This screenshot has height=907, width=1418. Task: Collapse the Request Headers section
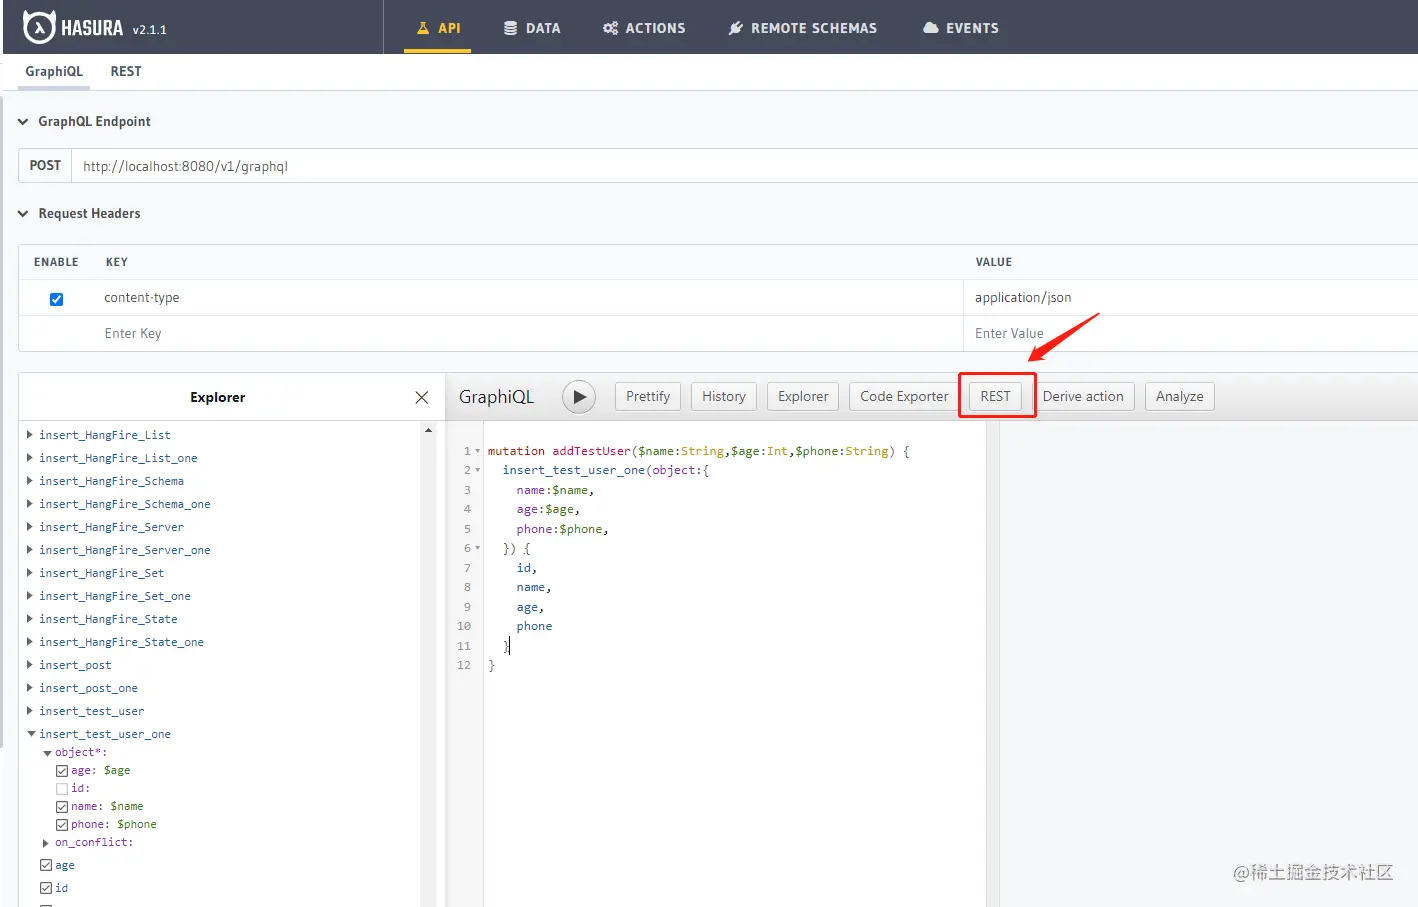pyautogui.click(x=23, y=214)
